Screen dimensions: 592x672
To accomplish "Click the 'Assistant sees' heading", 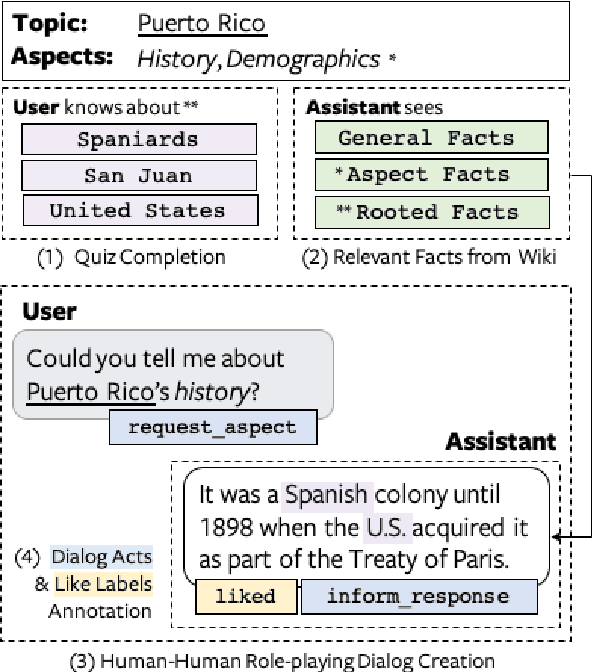I will click(x=375, y=107).
